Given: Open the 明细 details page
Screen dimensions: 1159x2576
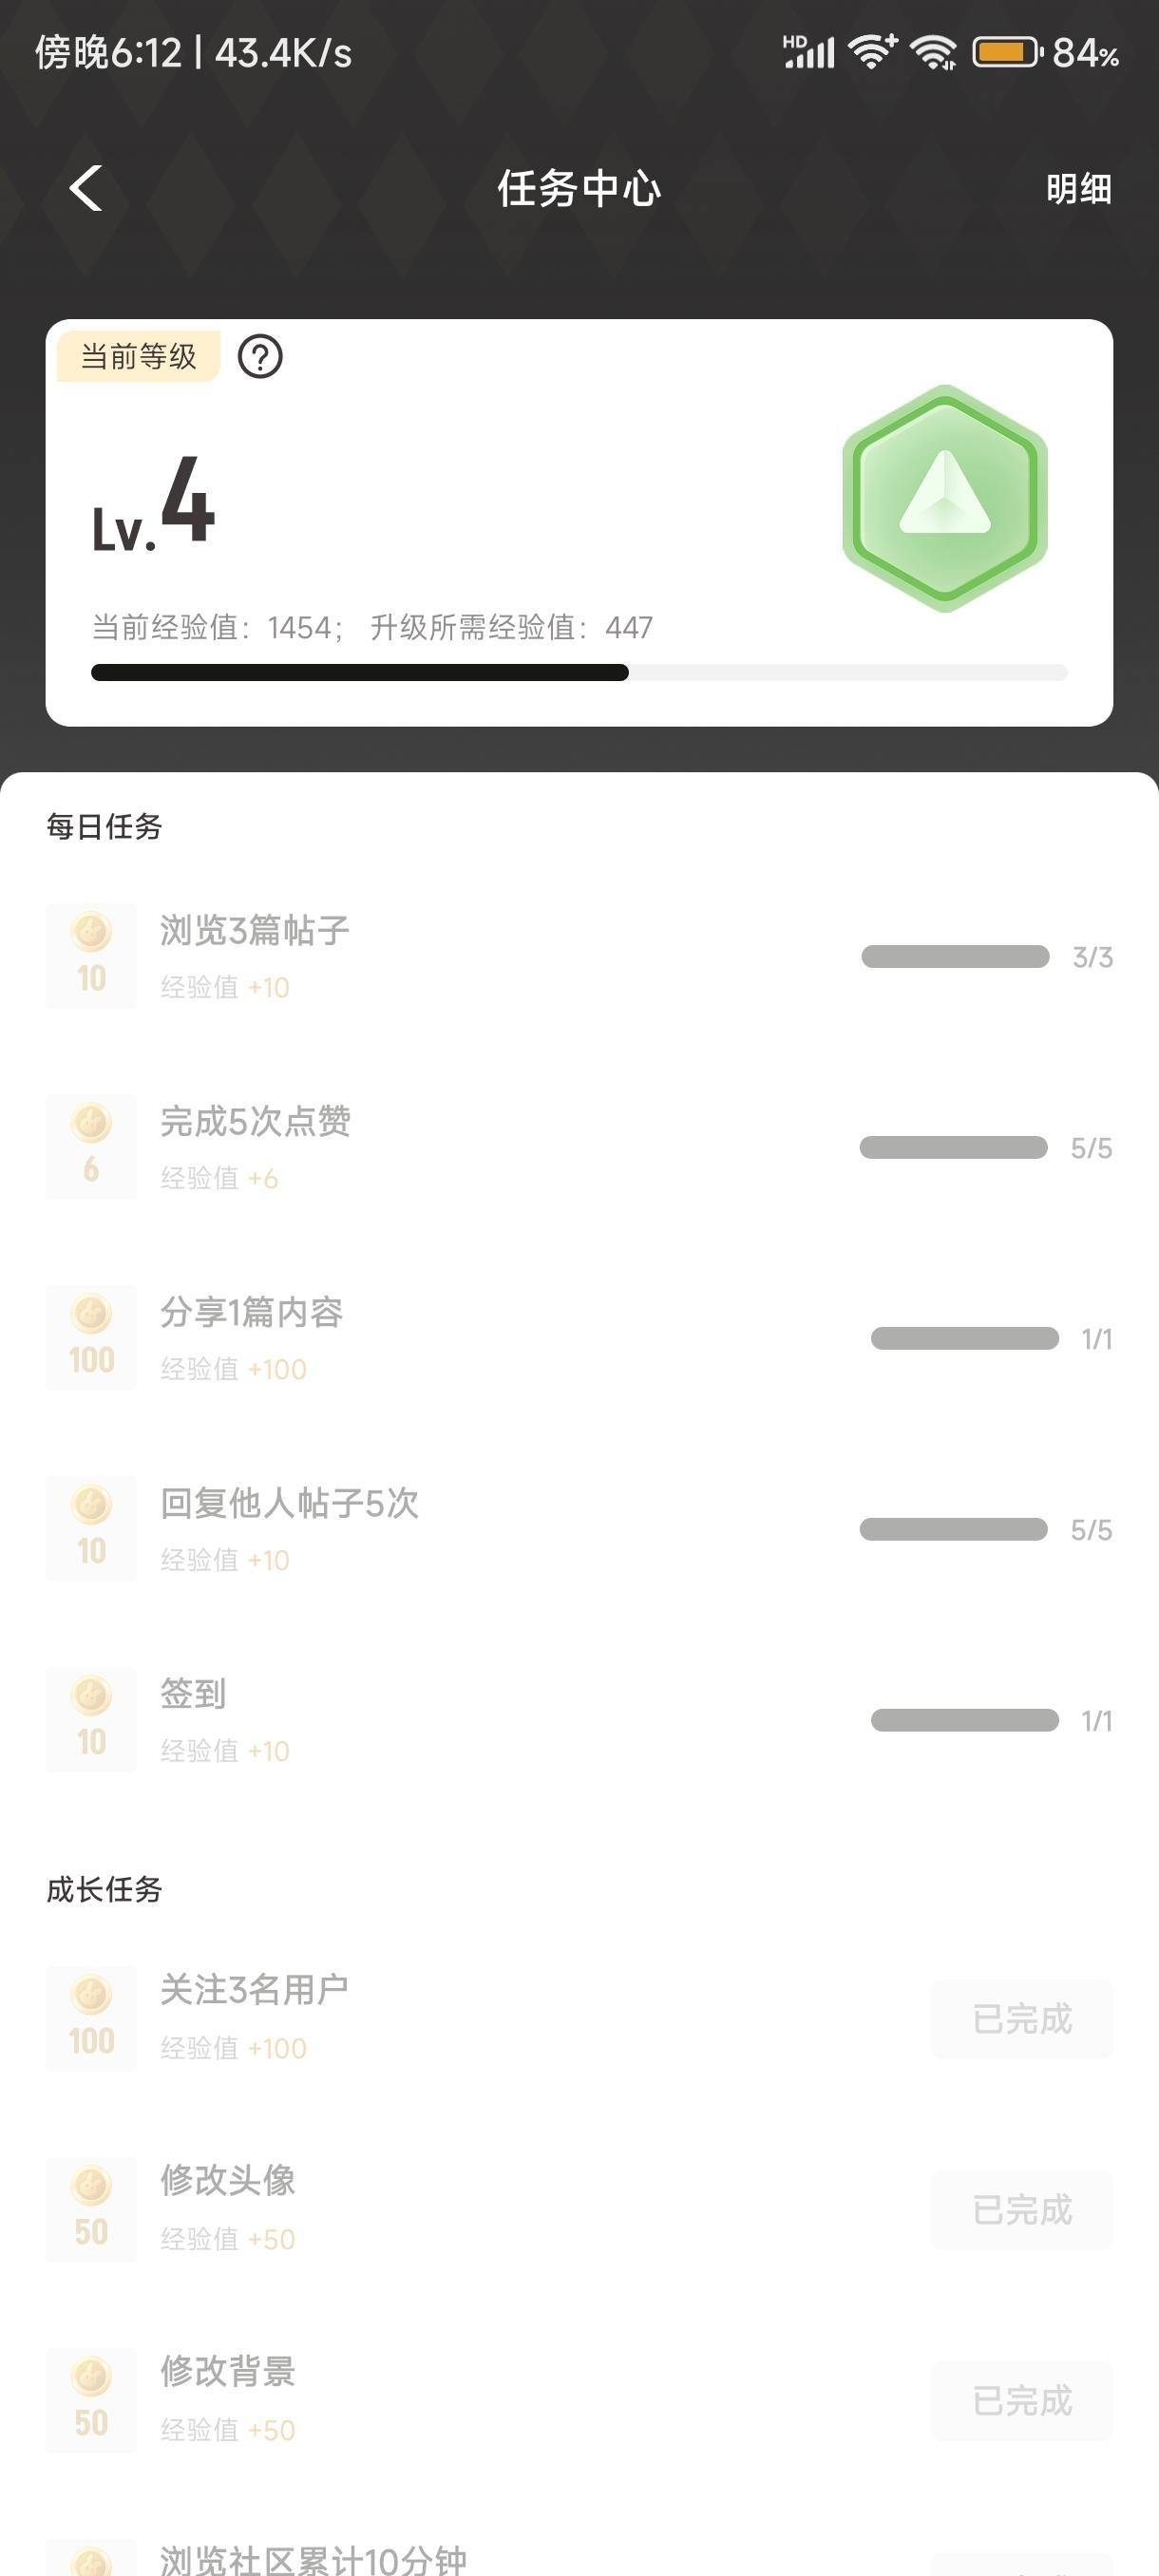Looking at the screenshot, I should click(x=1078, y=189).
